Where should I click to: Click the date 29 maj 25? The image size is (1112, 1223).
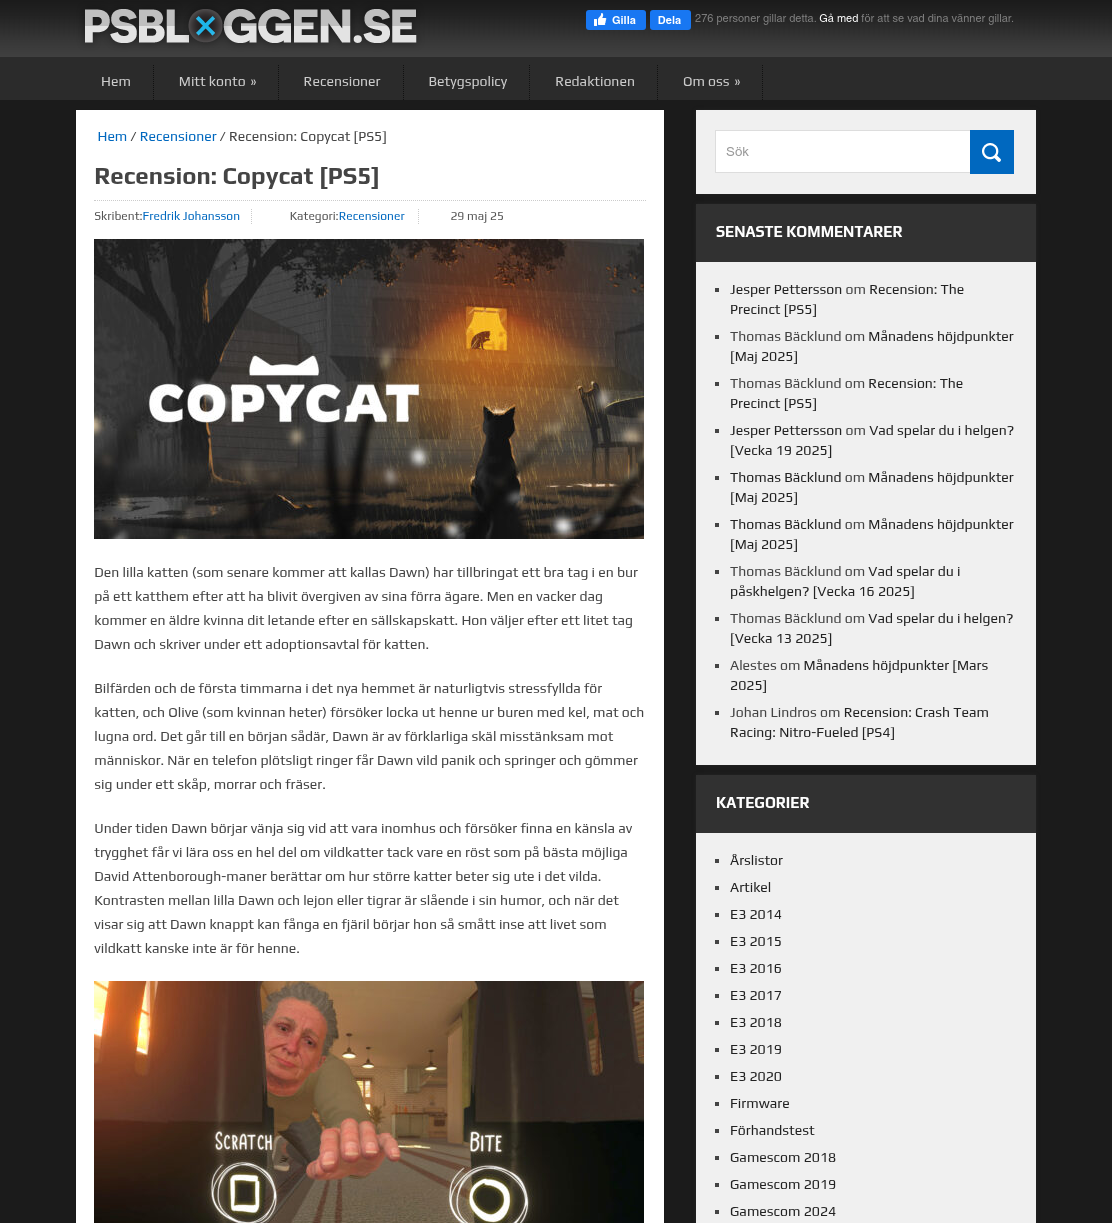point(477,216)
